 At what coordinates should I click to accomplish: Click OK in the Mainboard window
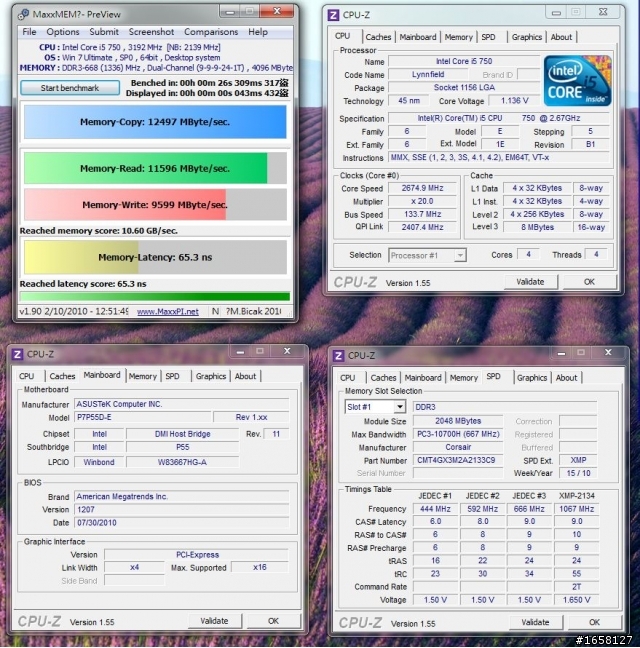273,621
